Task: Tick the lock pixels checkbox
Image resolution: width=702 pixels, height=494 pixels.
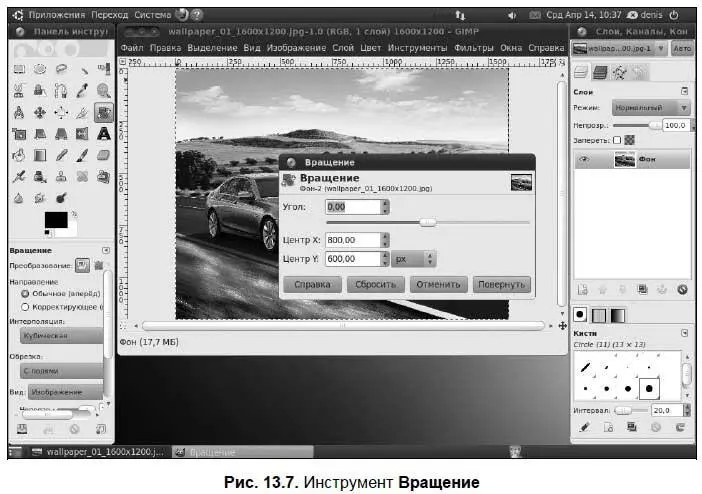Action: [x=617, y=140]
